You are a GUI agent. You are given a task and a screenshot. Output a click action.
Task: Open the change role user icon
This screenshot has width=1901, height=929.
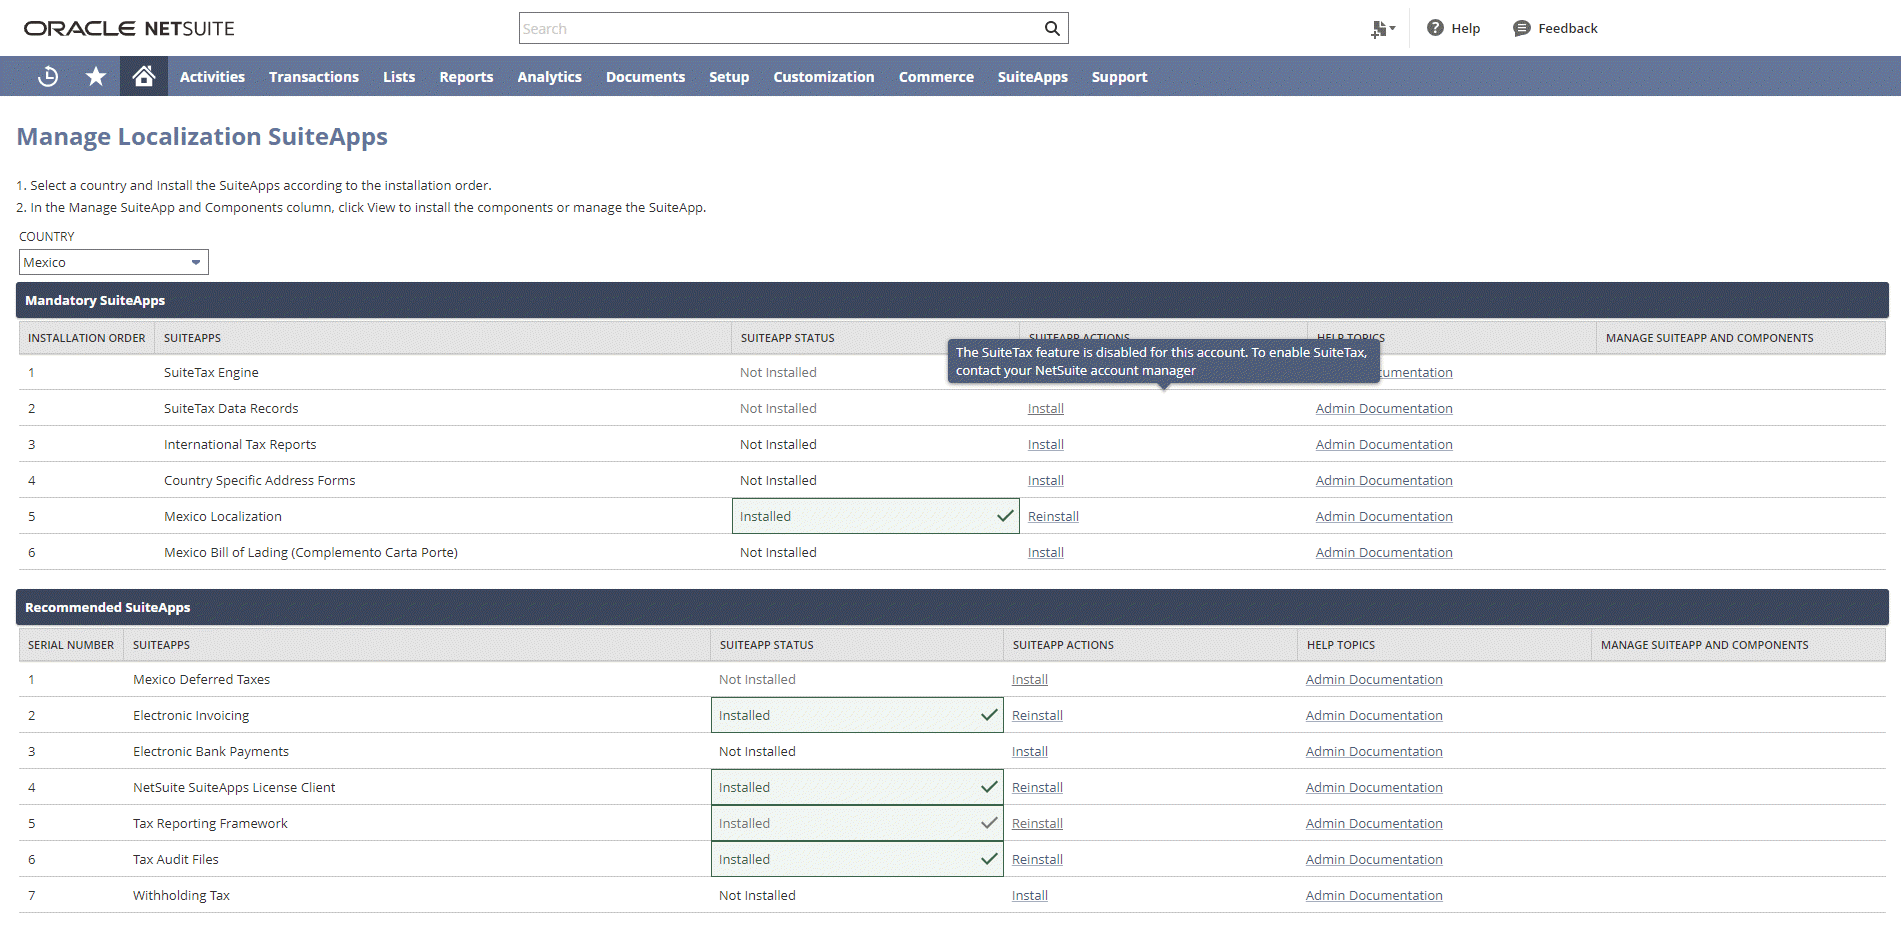1382,29
